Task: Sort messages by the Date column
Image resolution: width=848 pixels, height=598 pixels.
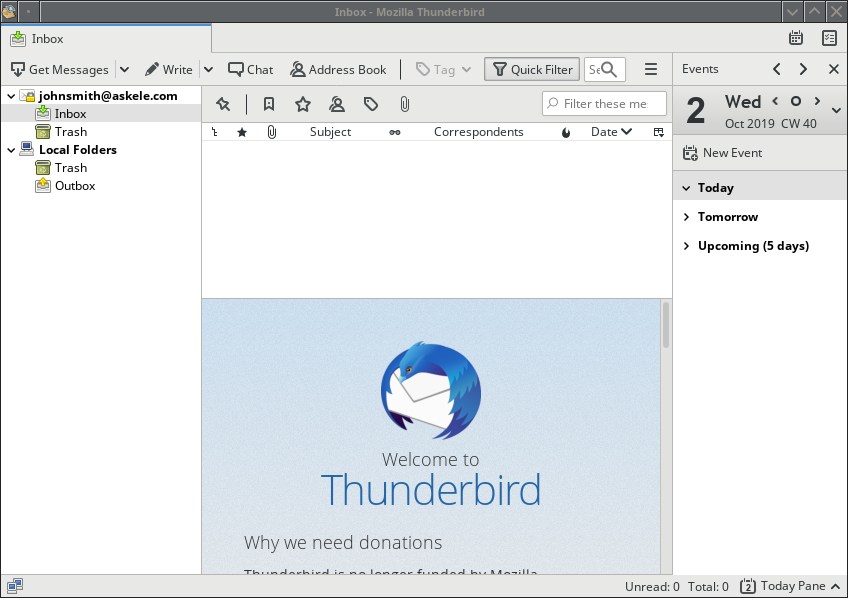Action: pos(606,131)
